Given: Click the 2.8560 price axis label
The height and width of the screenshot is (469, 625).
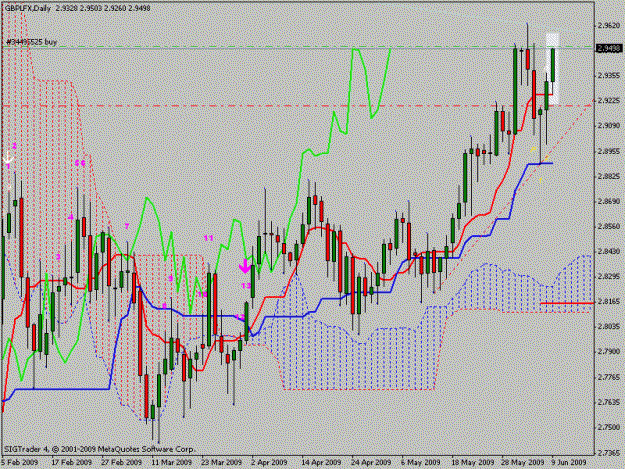Looking at the screenshot, I should [x=609, y=226].
